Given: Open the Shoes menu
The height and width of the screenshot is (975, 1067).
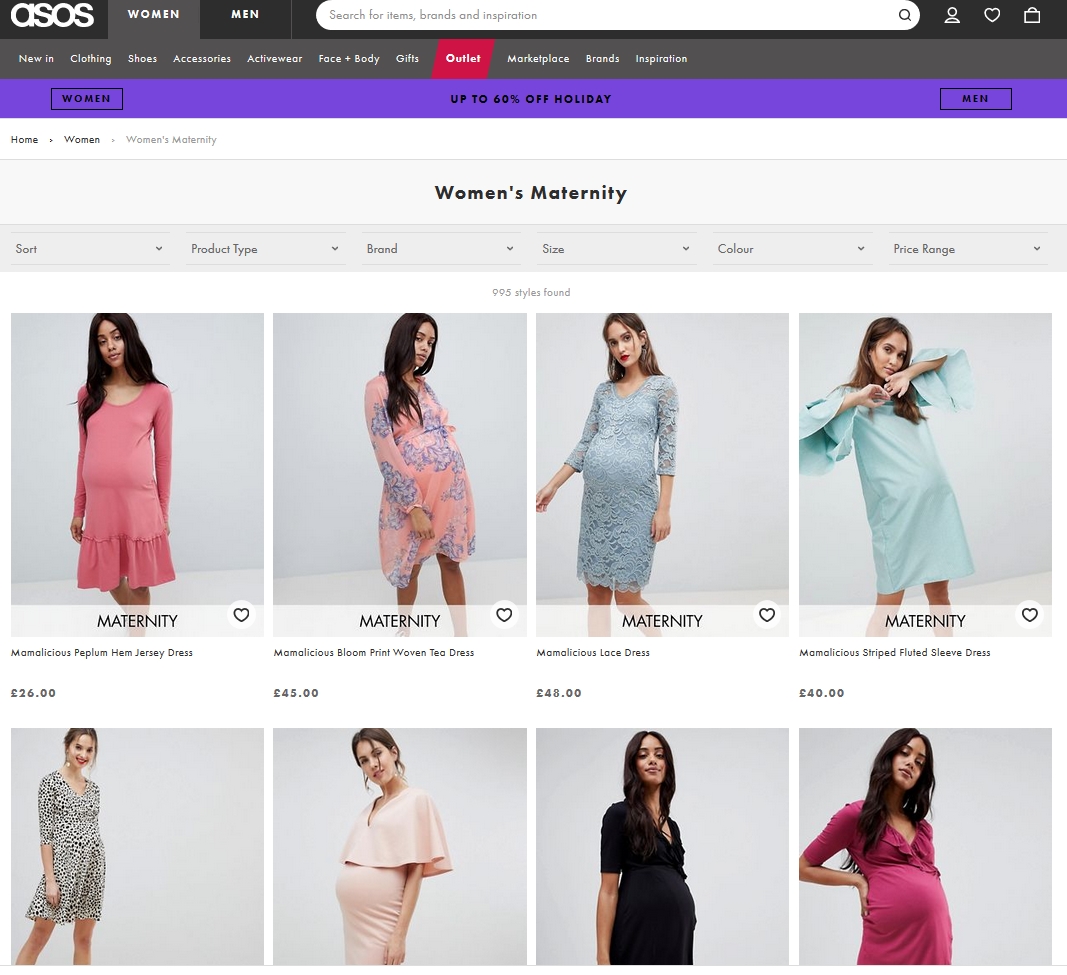Looking at the screenshot, I should pyautogui.click(x=142, y=59).
